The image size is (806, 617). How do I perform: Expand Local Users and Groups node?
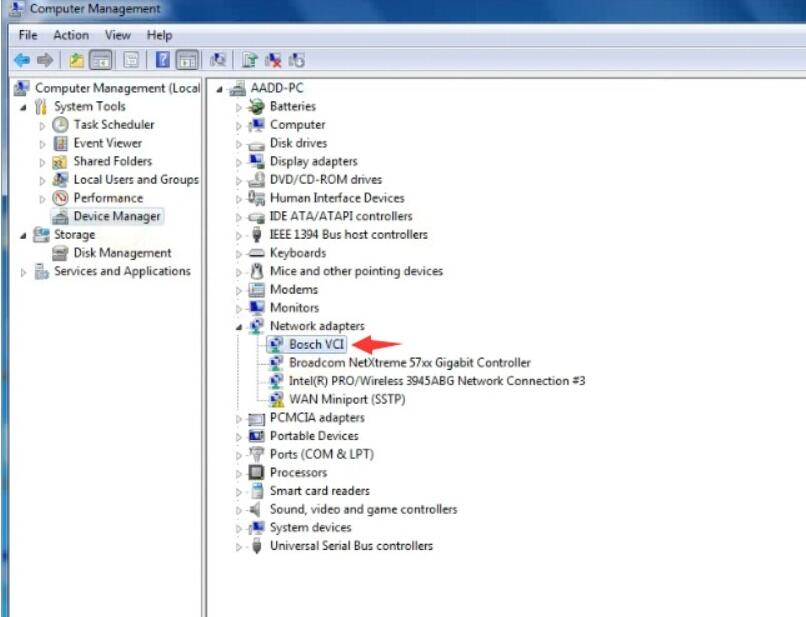(43, 180)
